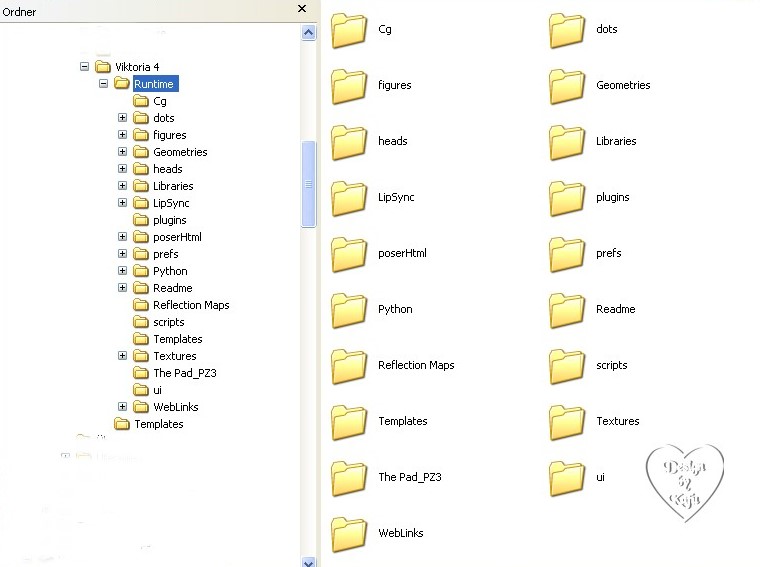Open the scripts folder icon in right pane
Image resolution: width=760 pixels, height=567 pixels.
pyautogui.click(x=567, y=366)
